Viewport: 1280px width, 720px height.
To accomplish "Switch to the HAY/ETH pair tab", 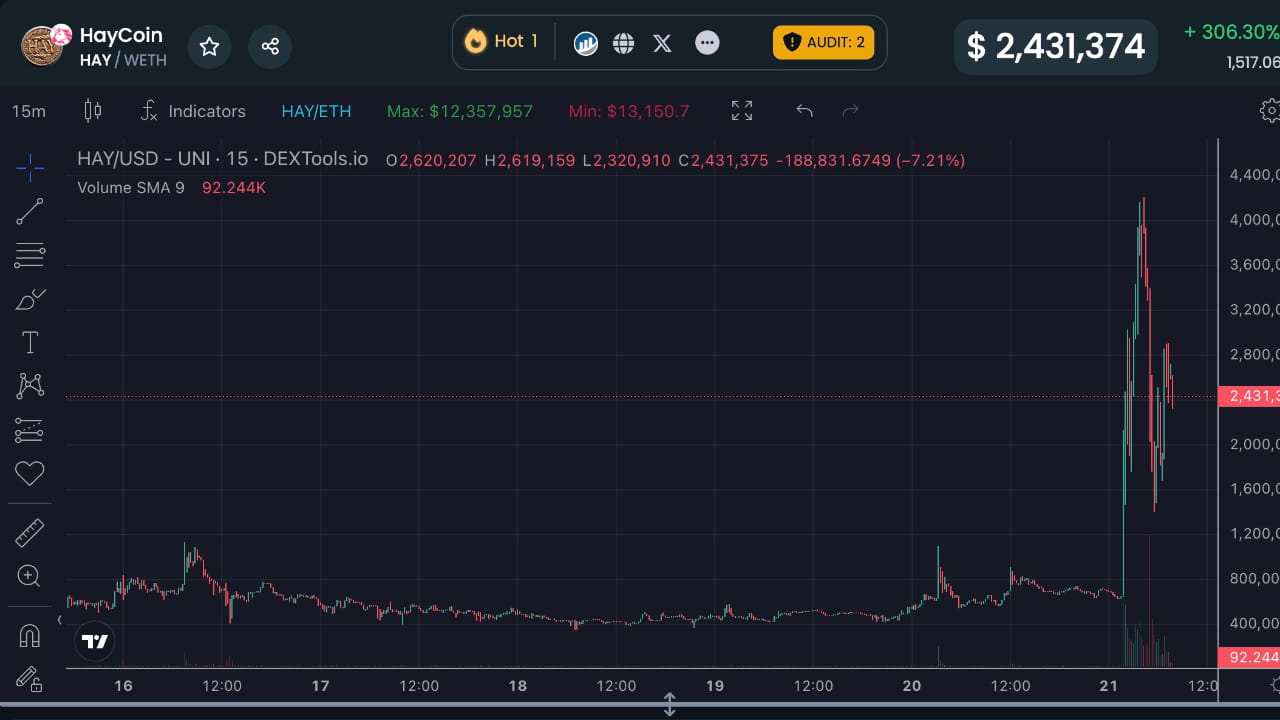I will click(316, 111).
